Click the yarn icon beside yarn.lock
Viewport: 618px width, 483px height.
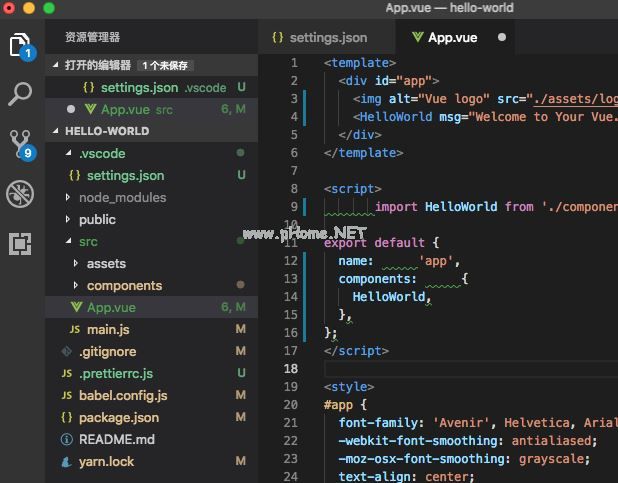67,461
